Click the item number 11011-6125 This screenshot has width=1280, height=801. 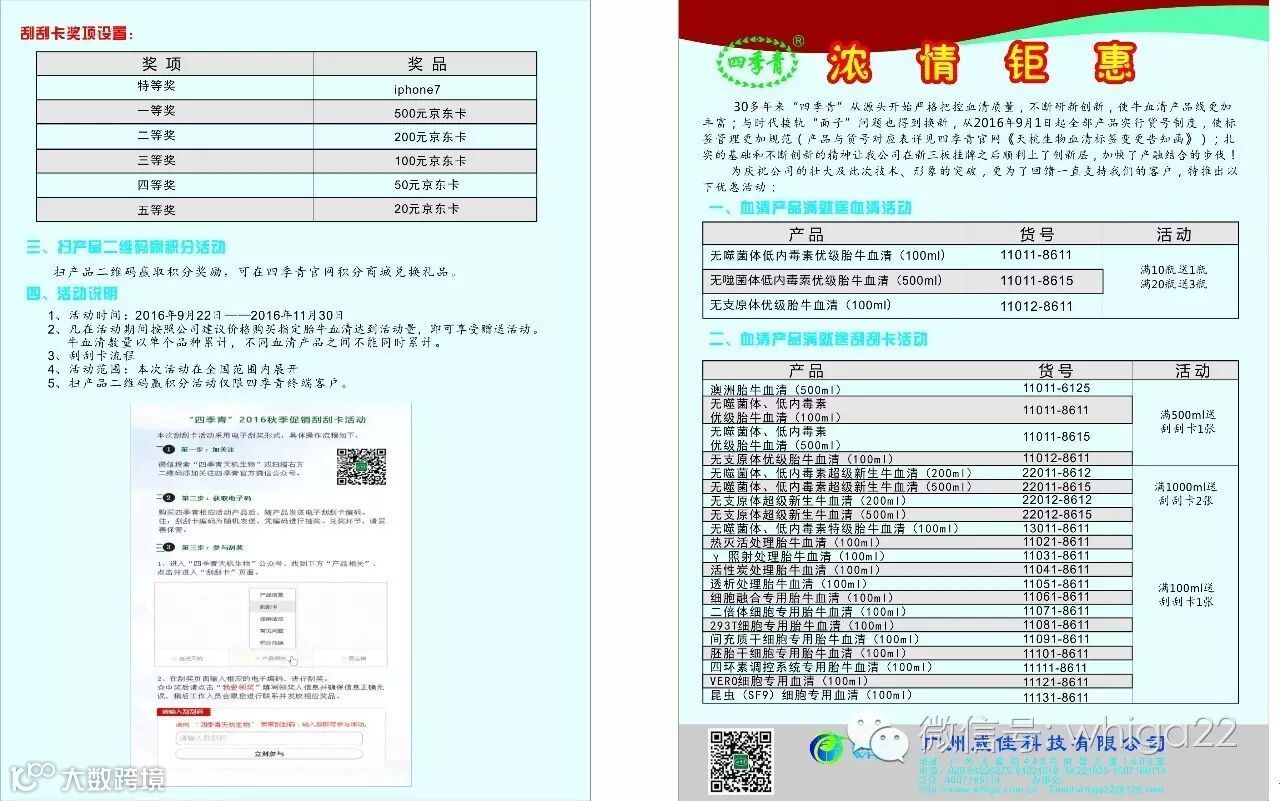[x=1056, y=388]
